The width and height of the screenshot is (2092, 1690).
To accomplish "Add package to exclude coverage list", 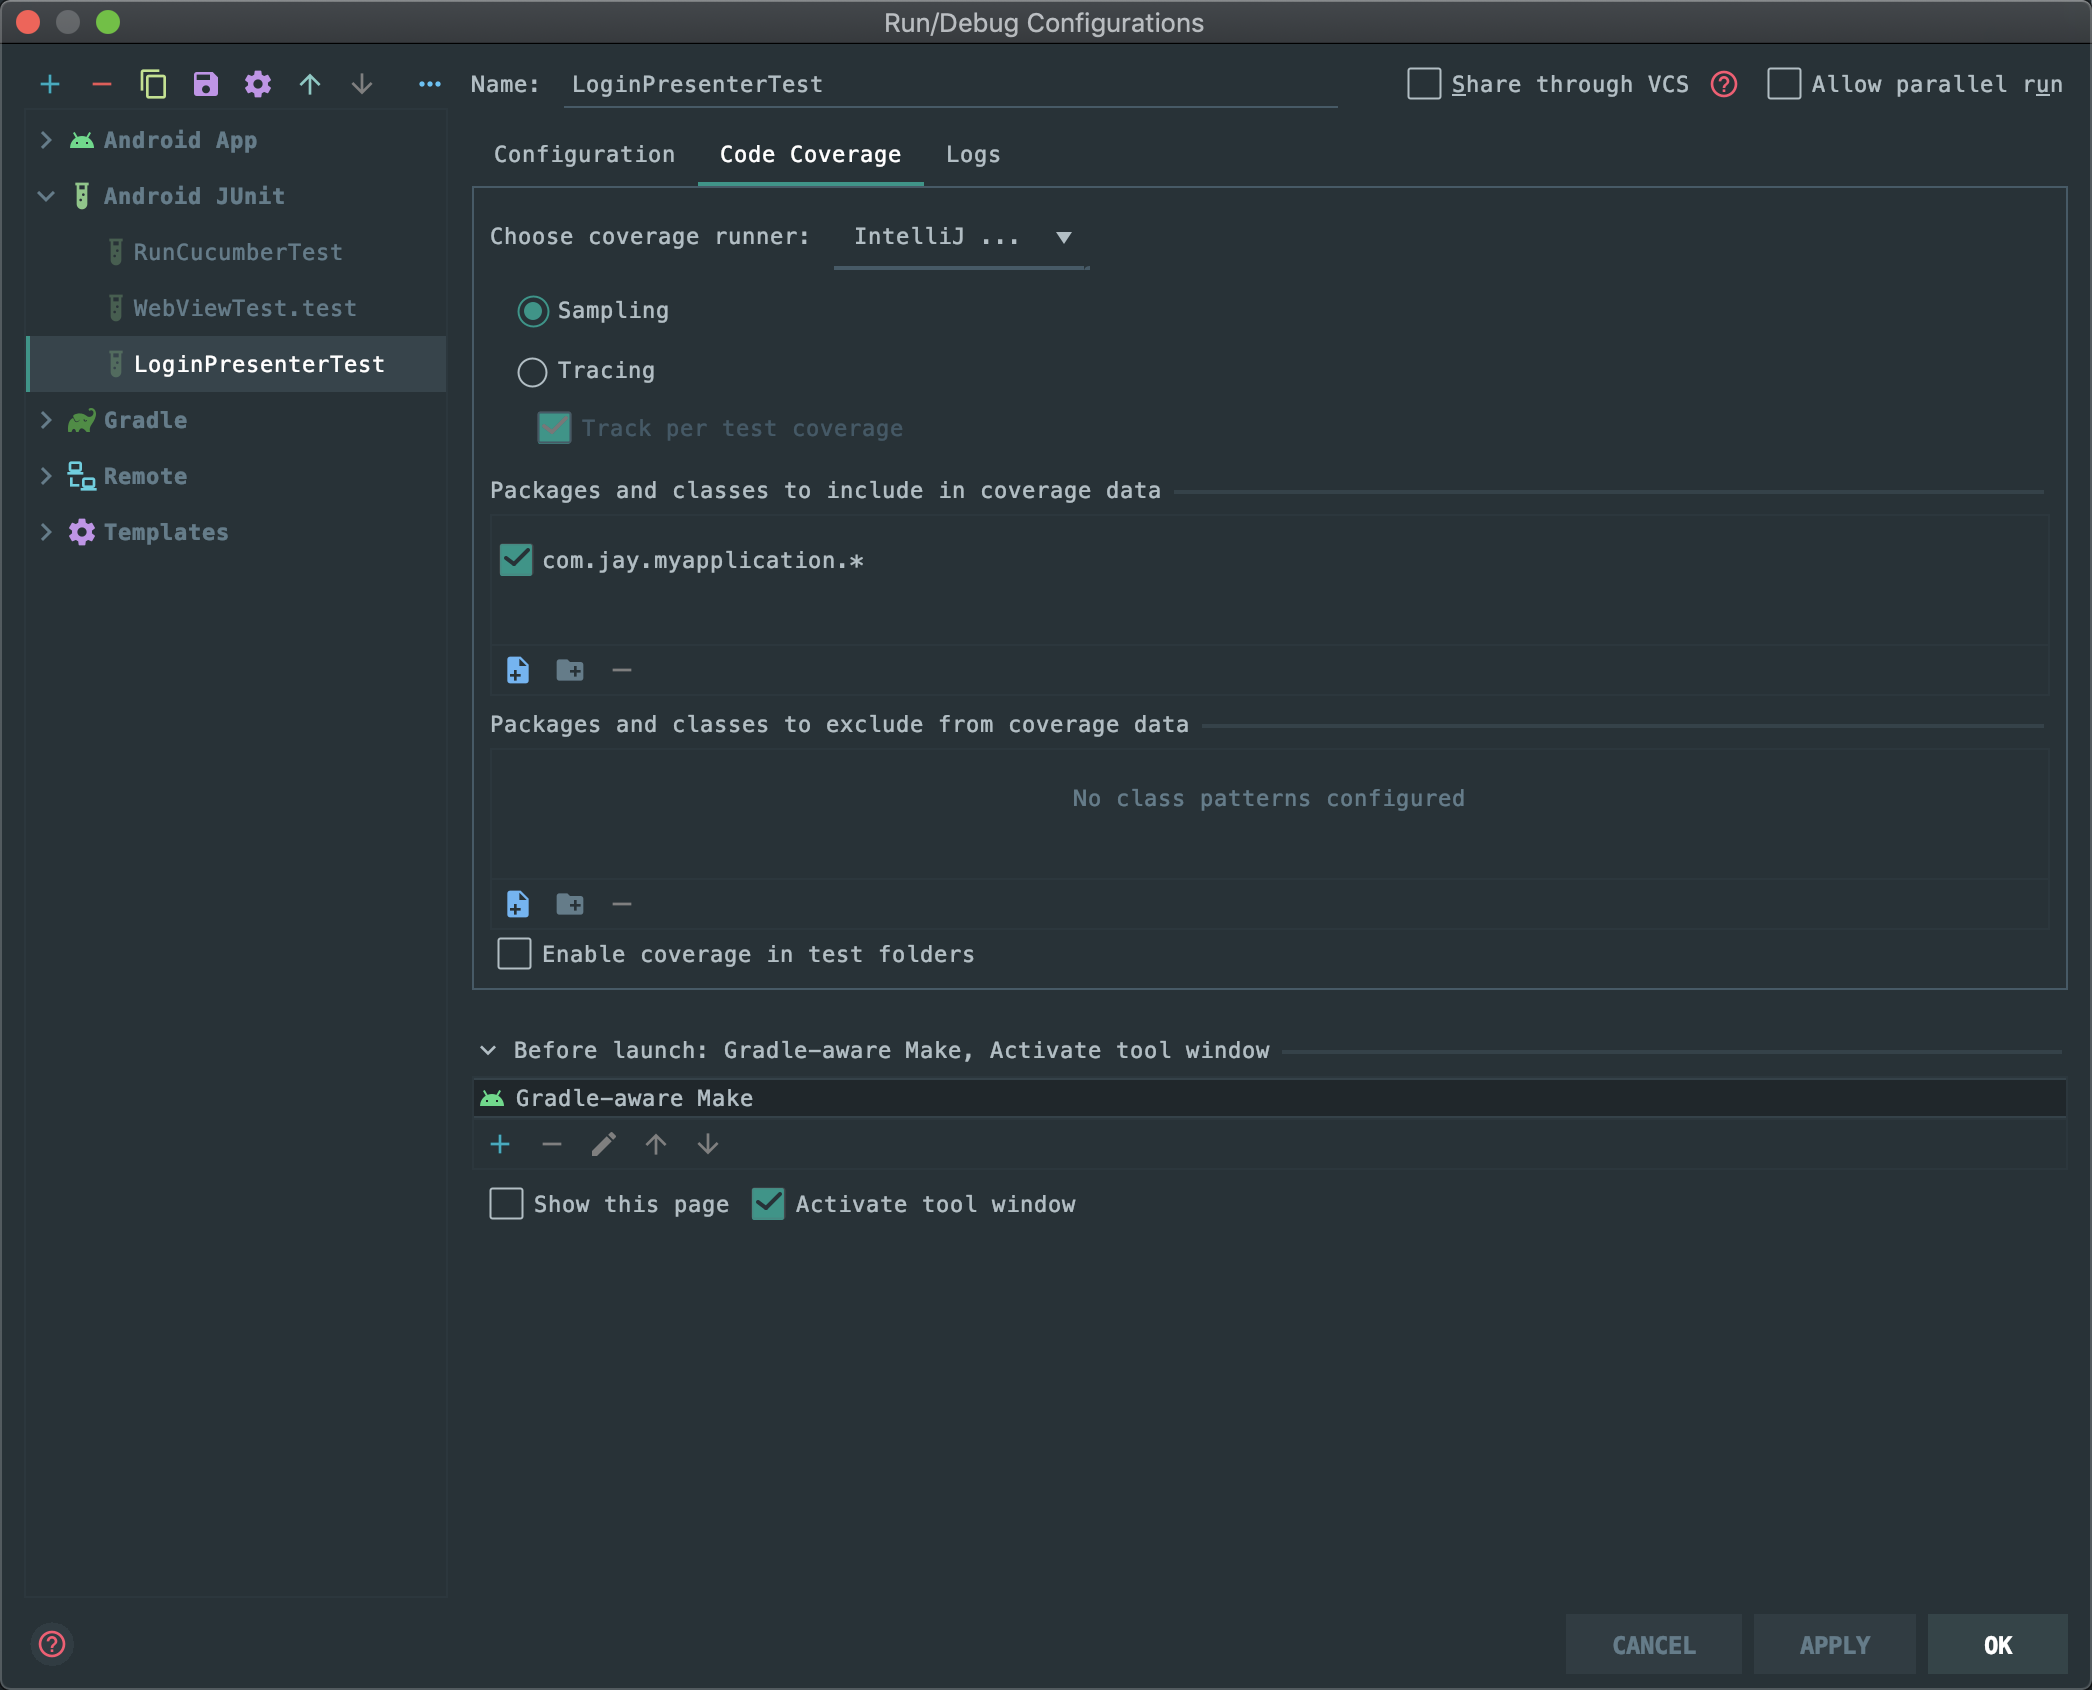I will click(570, 904).
